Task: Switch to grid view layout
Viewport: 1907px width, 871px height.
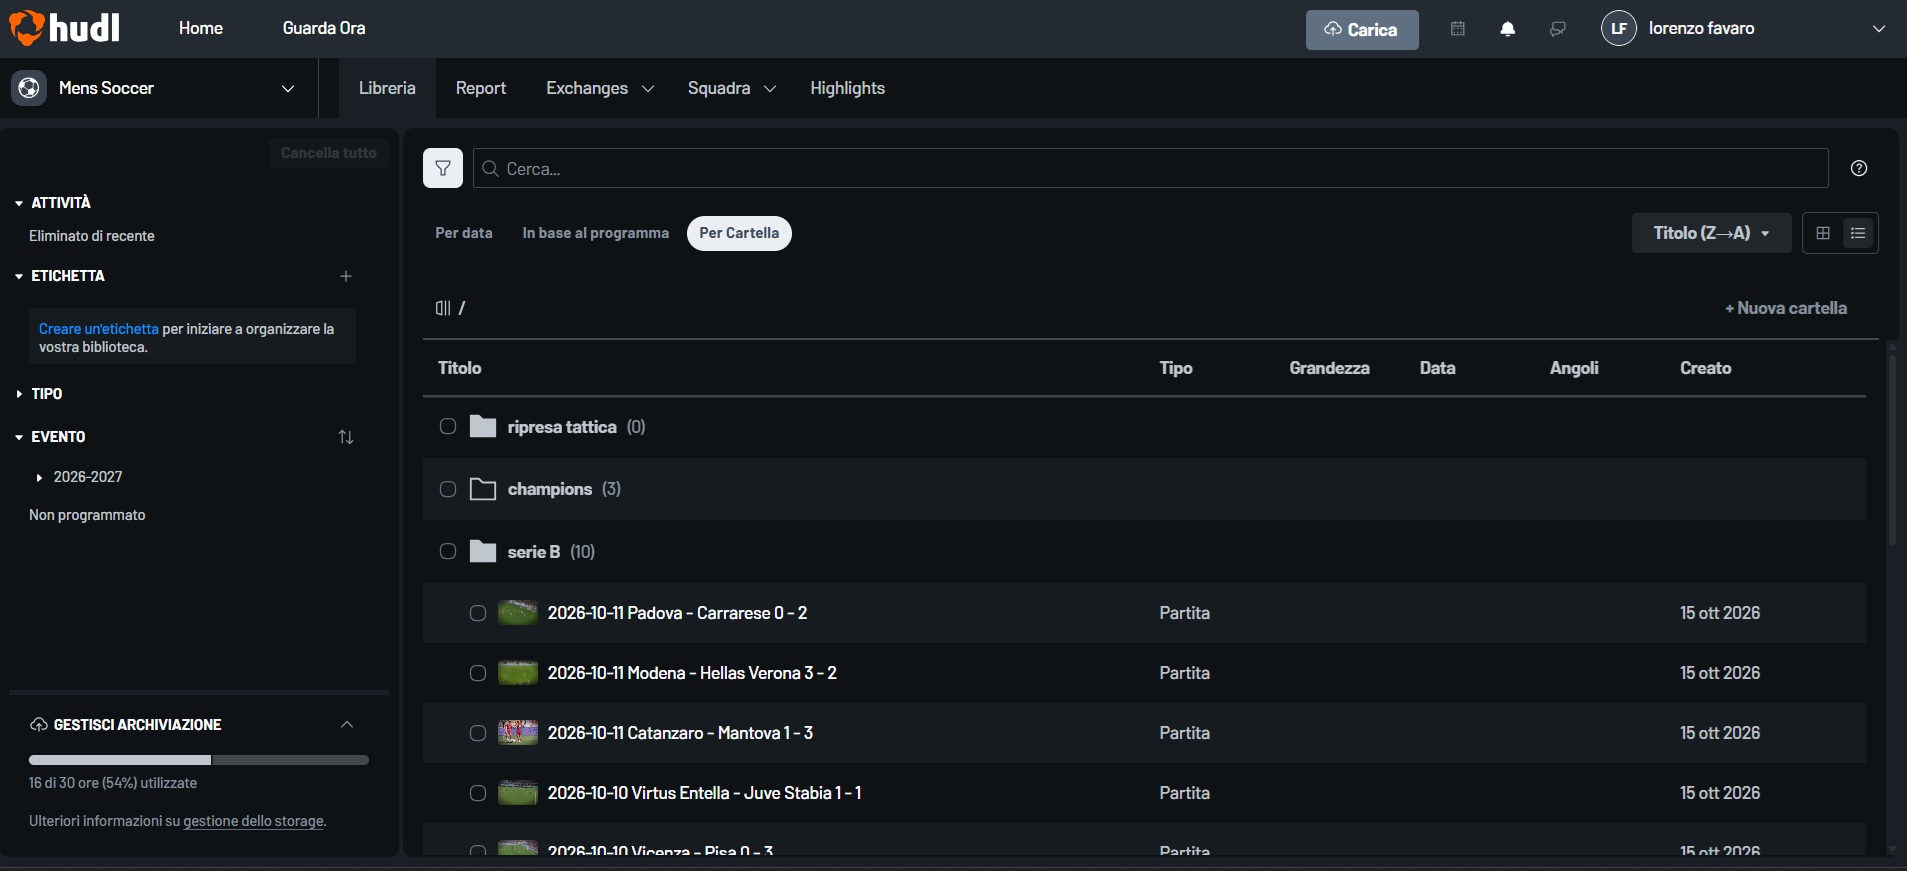Action: 1823,233
